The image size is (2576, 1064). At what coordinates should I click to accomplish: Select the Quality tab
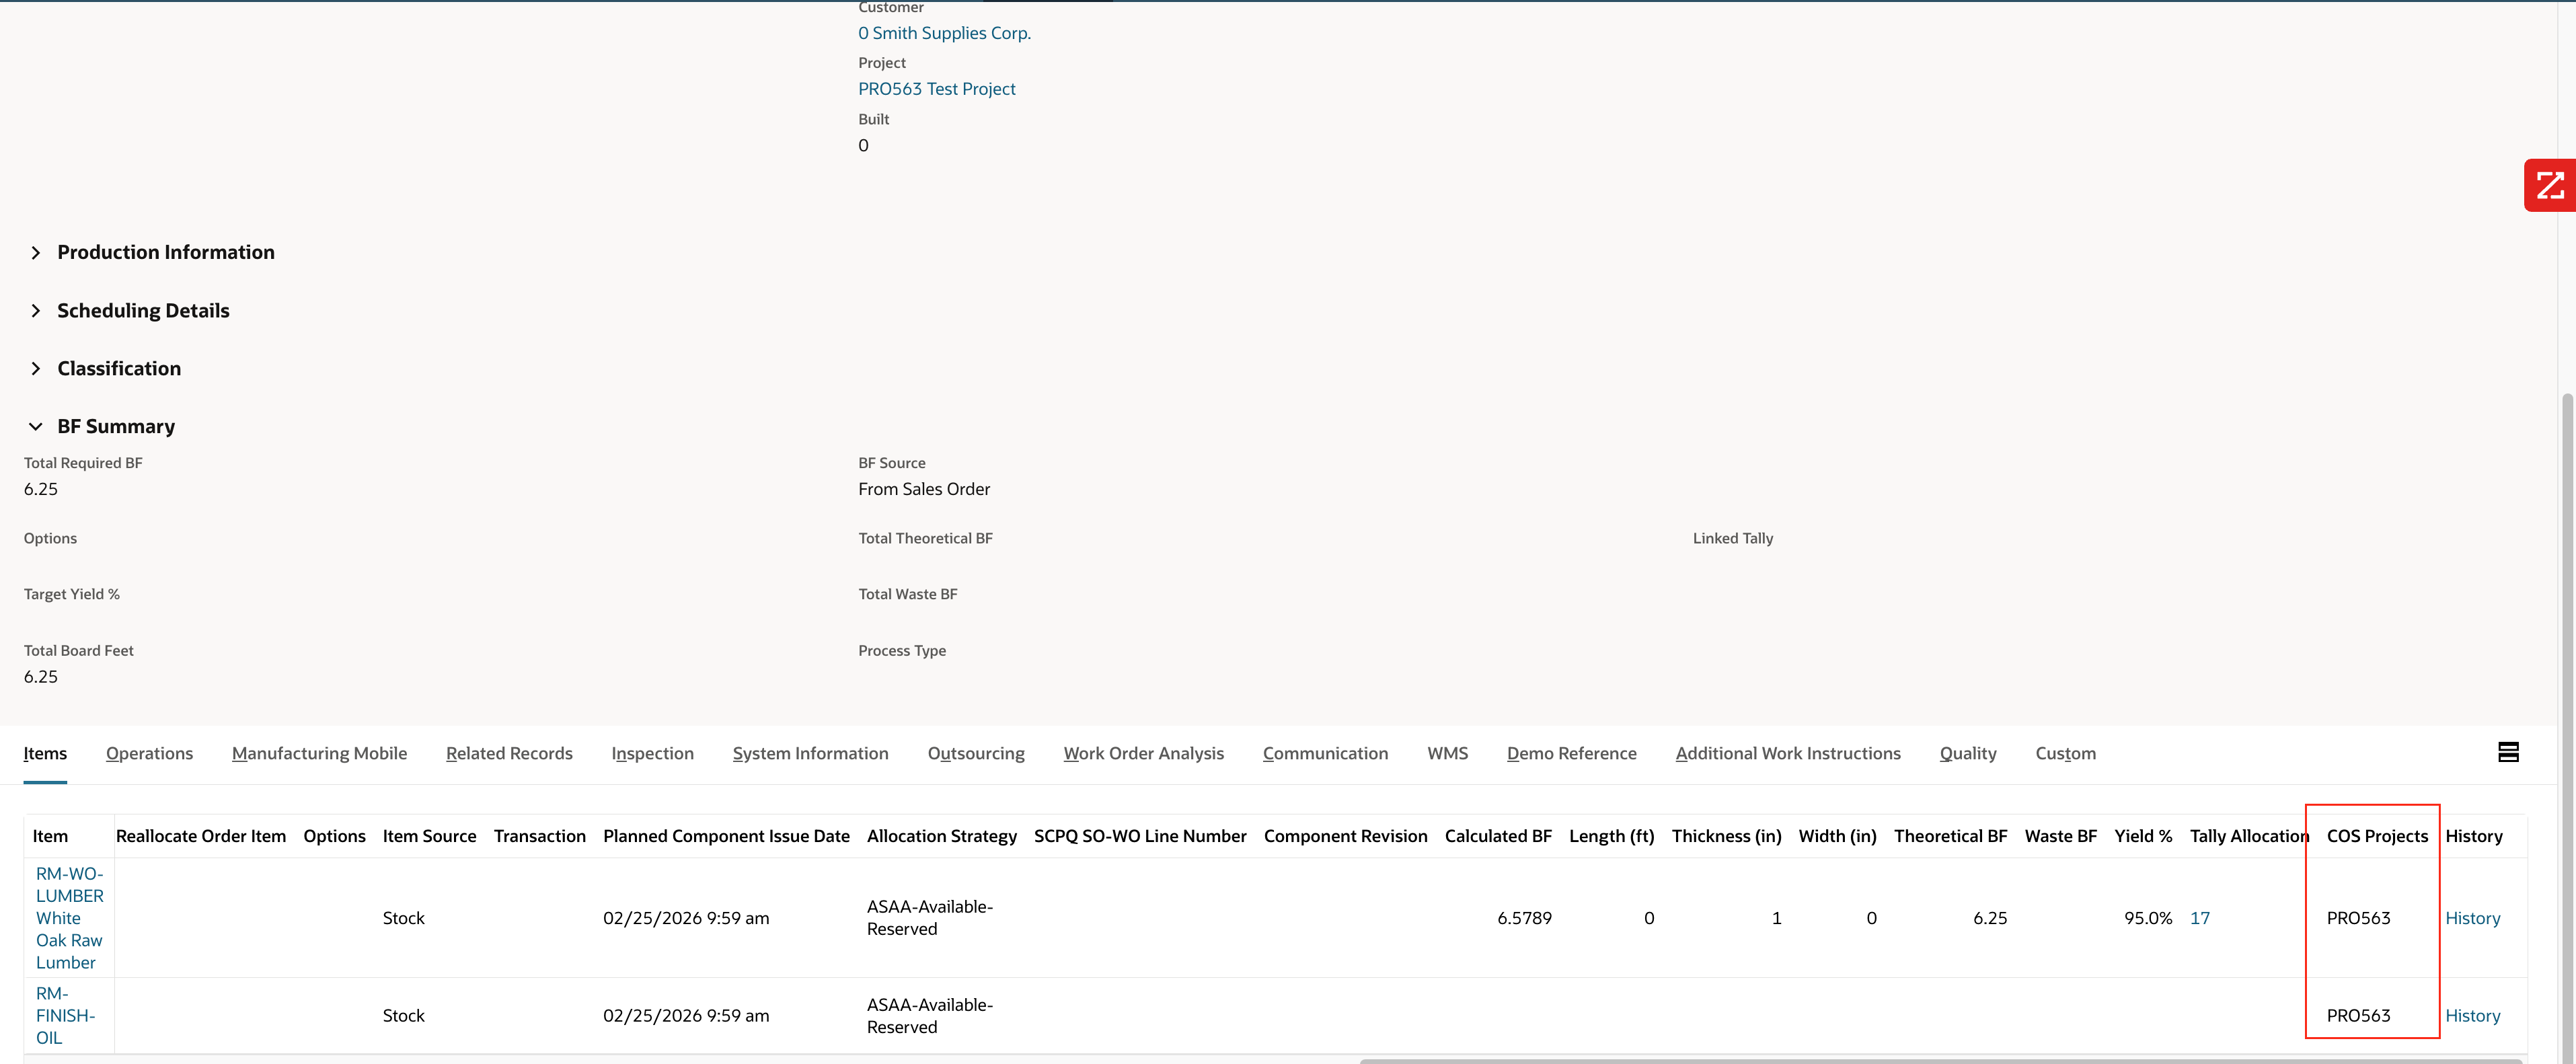tap(1967, 753)
